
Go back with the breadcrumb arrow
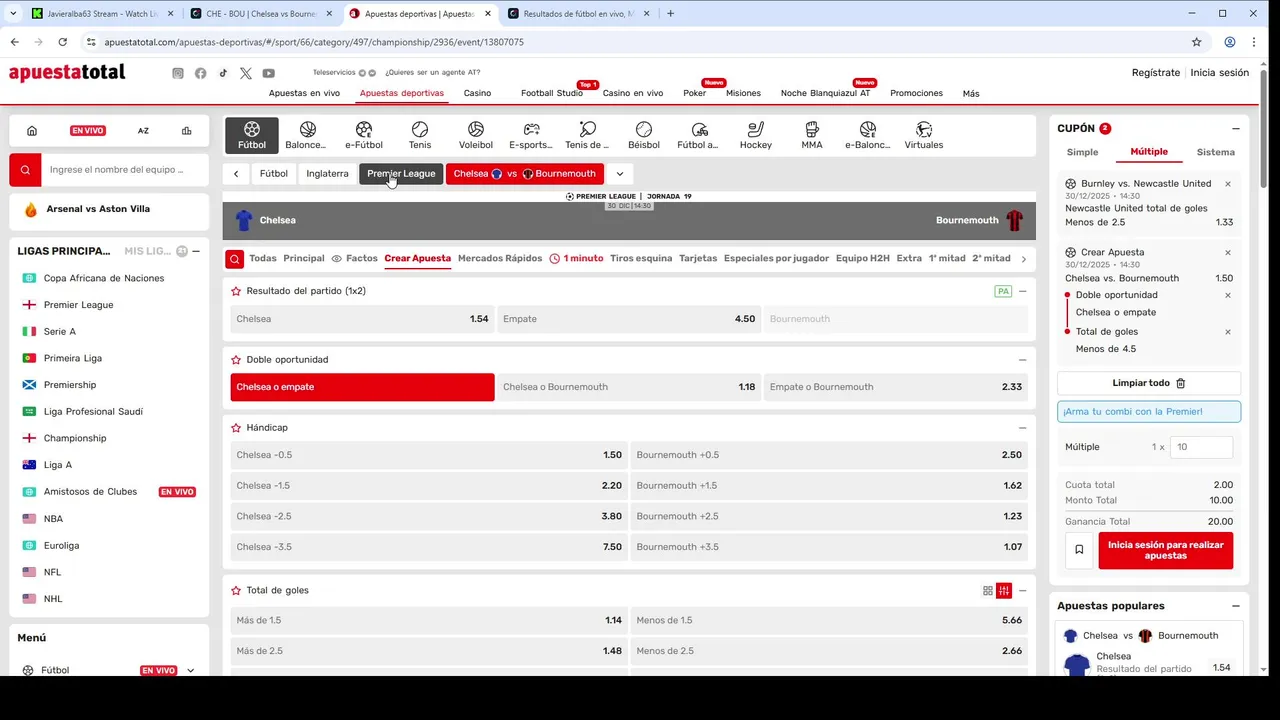coord(236,174)
